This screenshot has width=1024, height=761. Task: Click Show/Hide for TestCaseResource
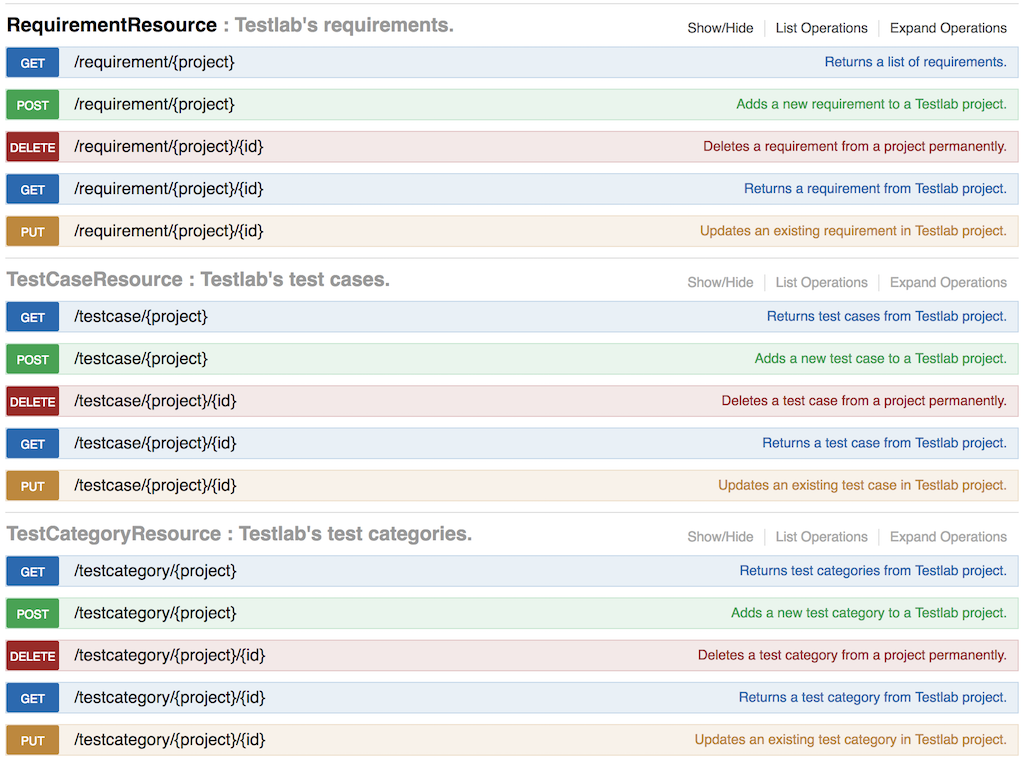[720, 282]
